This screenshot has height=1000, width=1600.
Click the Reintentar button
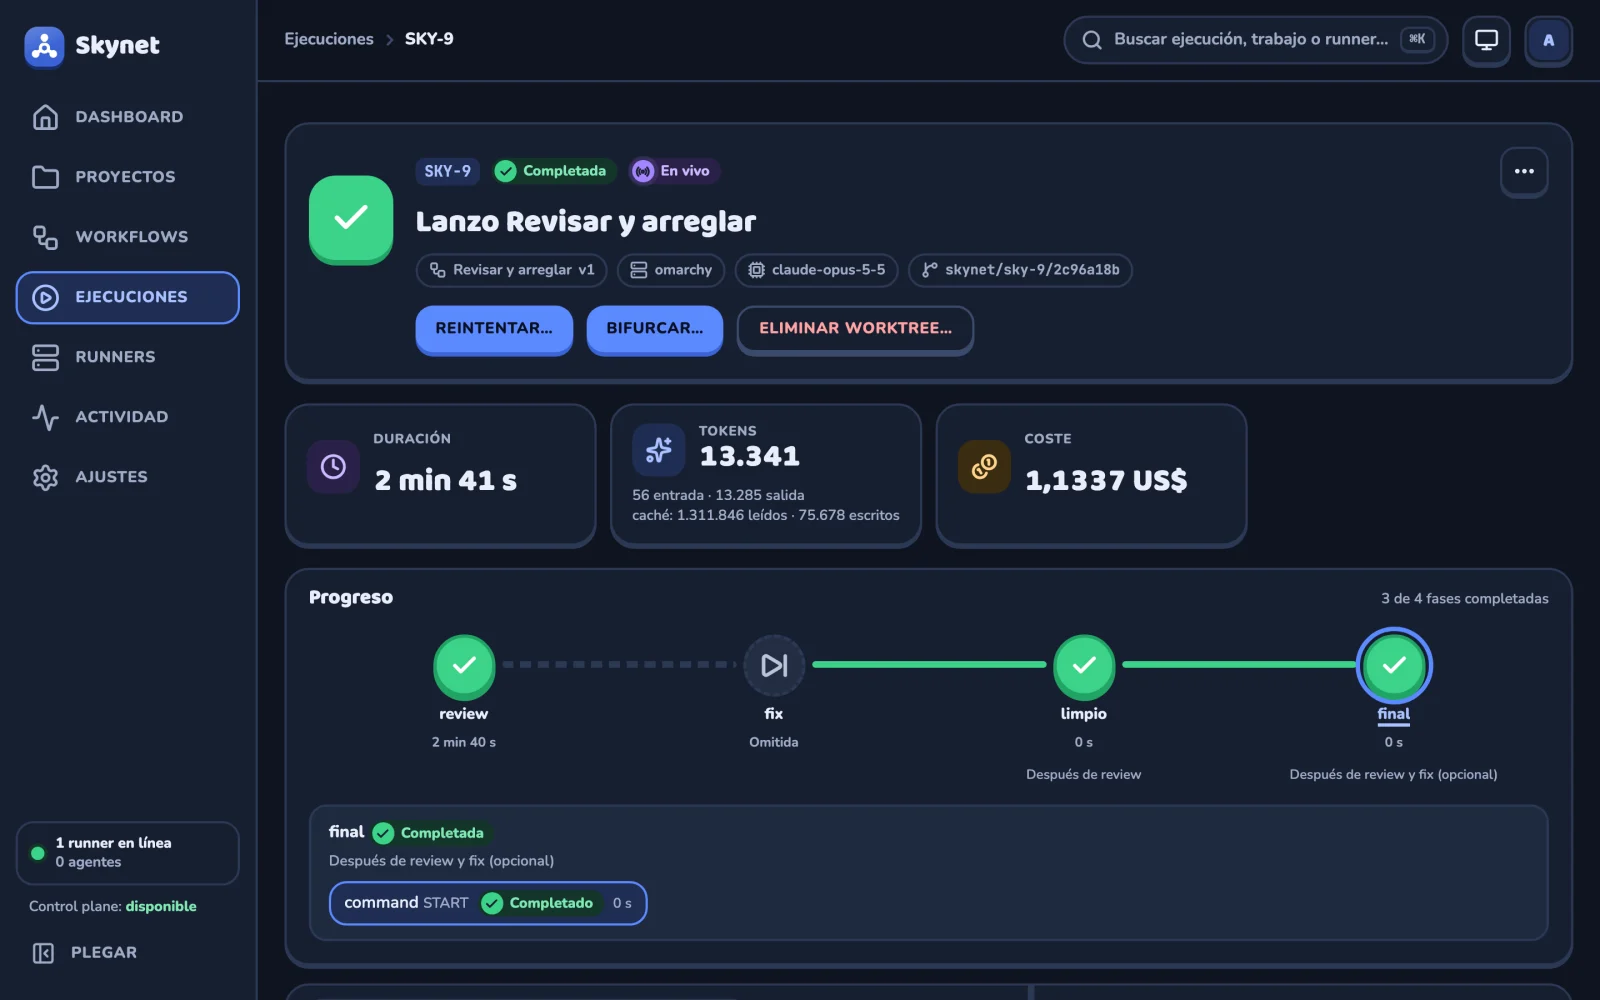(x=494, y=329)
